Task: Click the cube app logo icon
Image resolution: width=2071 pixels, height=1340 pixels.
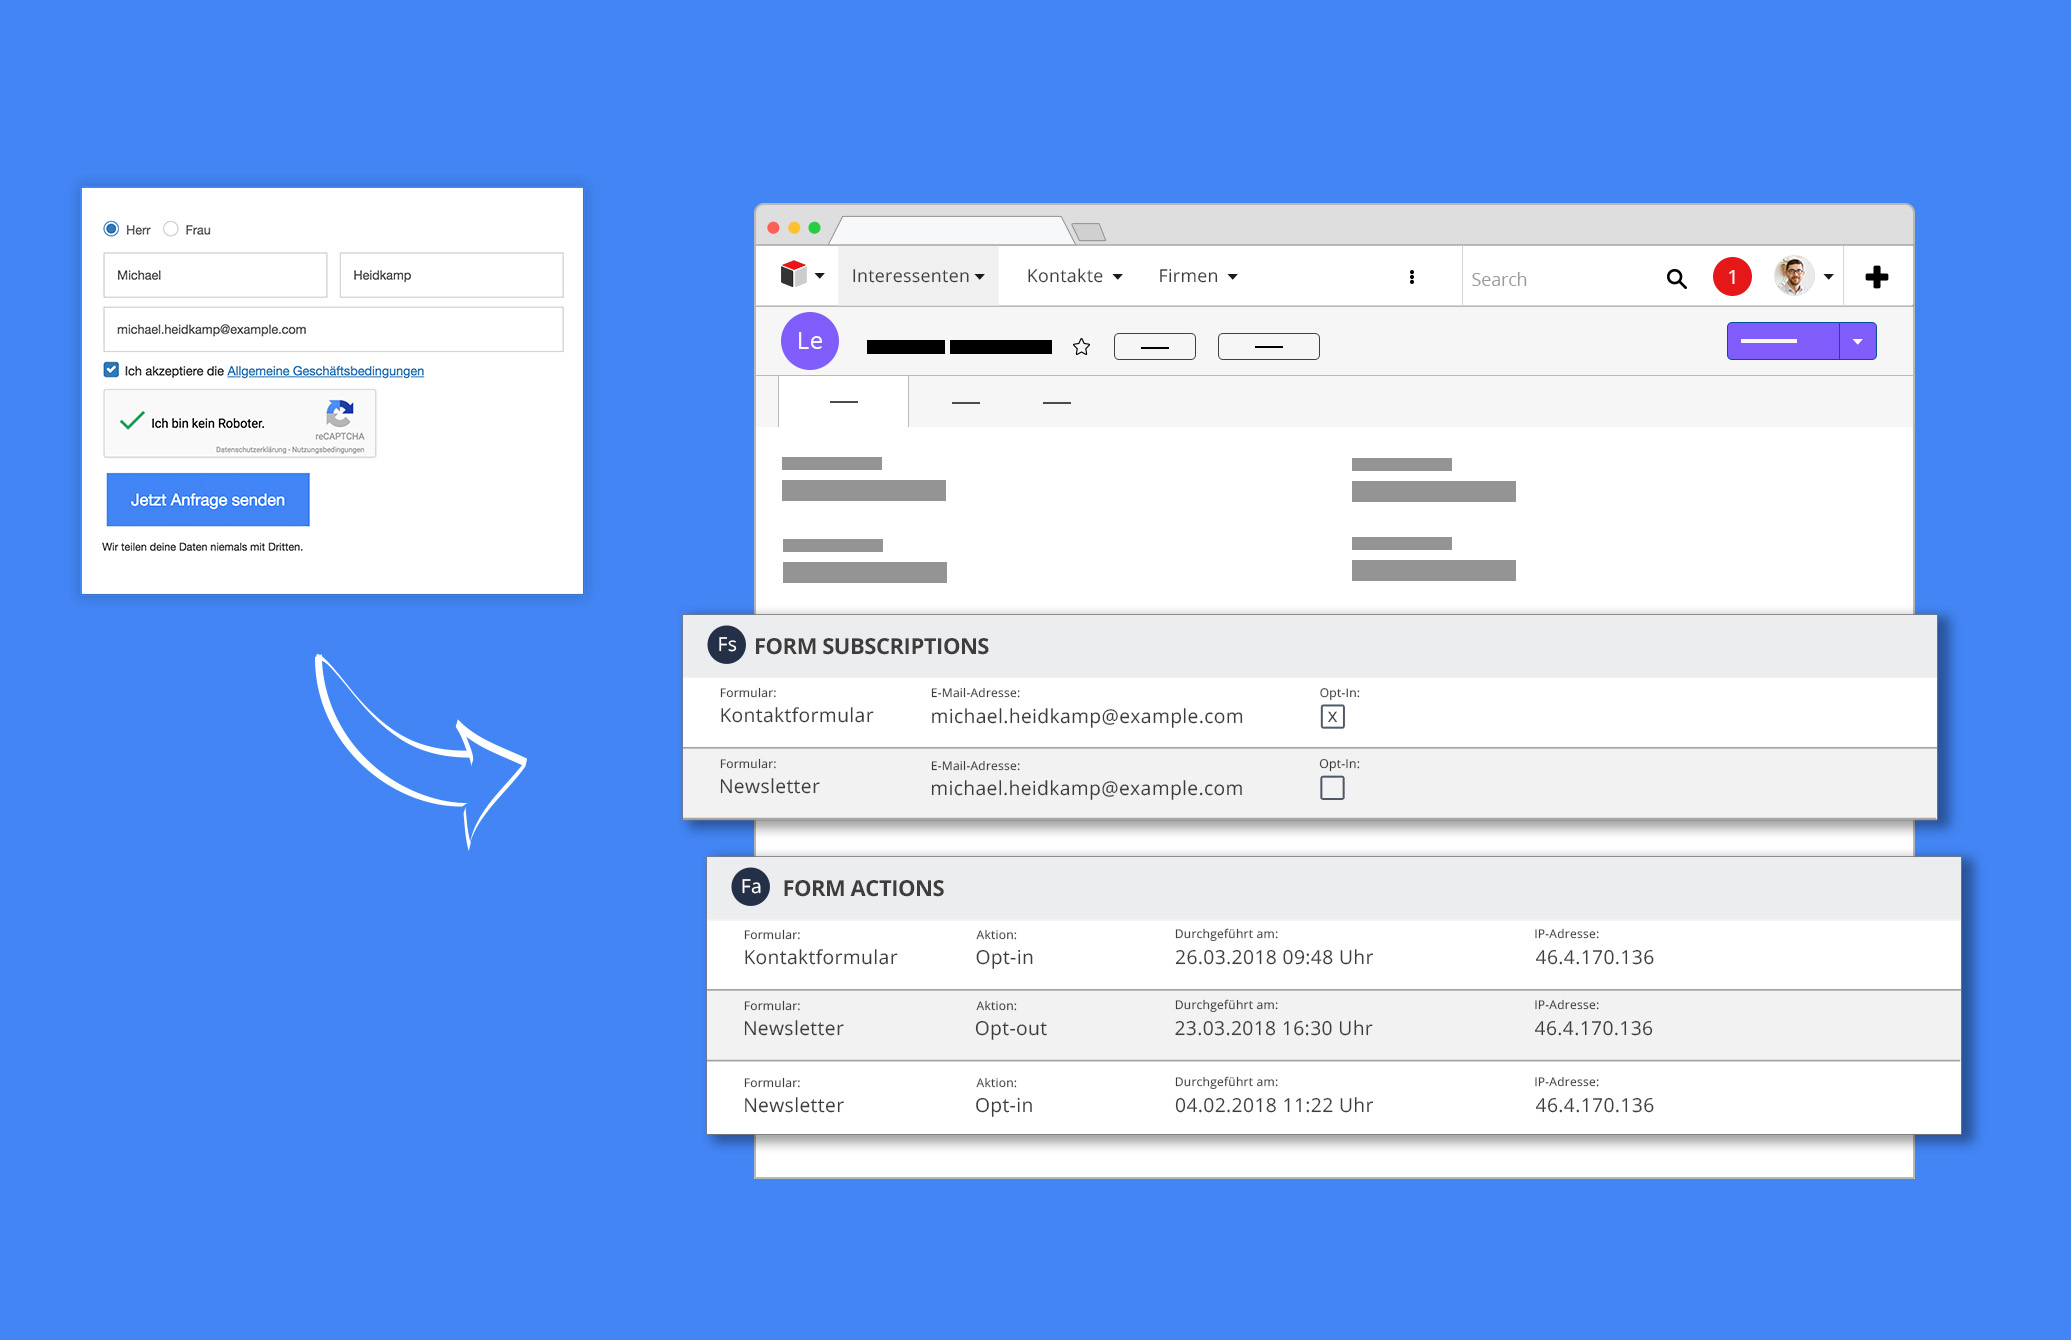Action: point(791,276)
